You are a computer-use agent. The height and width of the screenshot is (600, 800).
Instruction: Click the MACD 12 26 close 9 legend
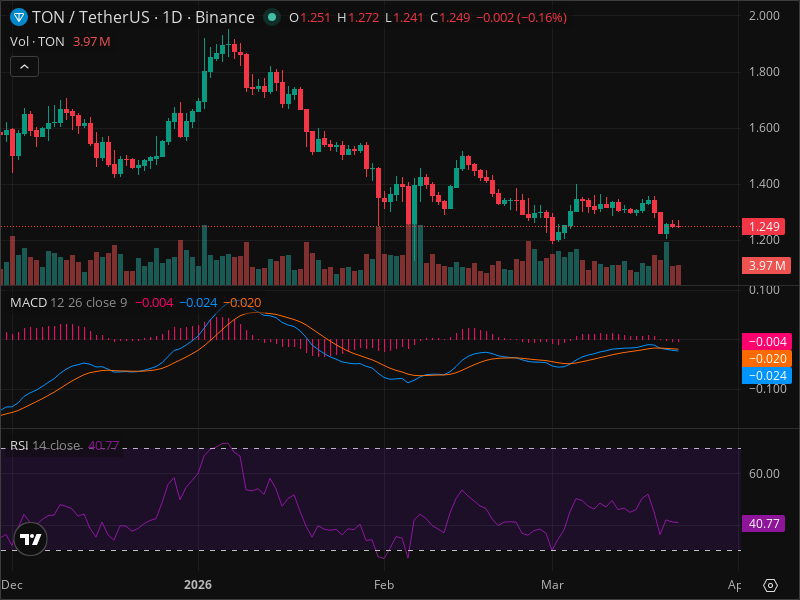pos(68,303)
